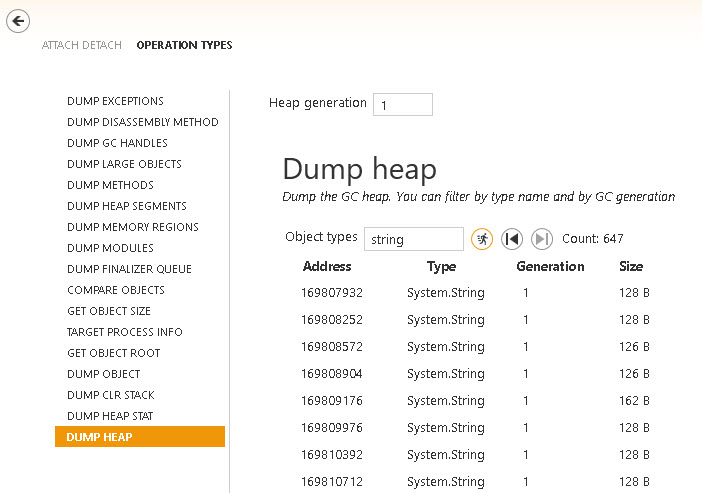
Task: Sort by the Size column header
Action: point(631,266)
